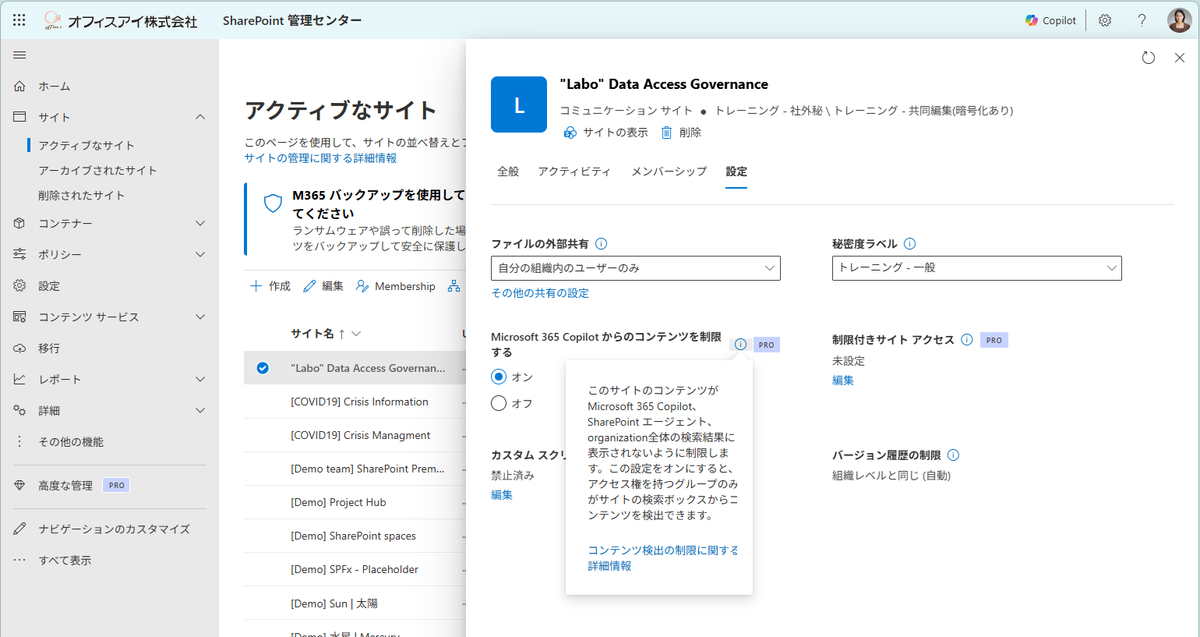Click 編集 under 制限付きサイト アクセス
1200x637 pixels.
843,380
